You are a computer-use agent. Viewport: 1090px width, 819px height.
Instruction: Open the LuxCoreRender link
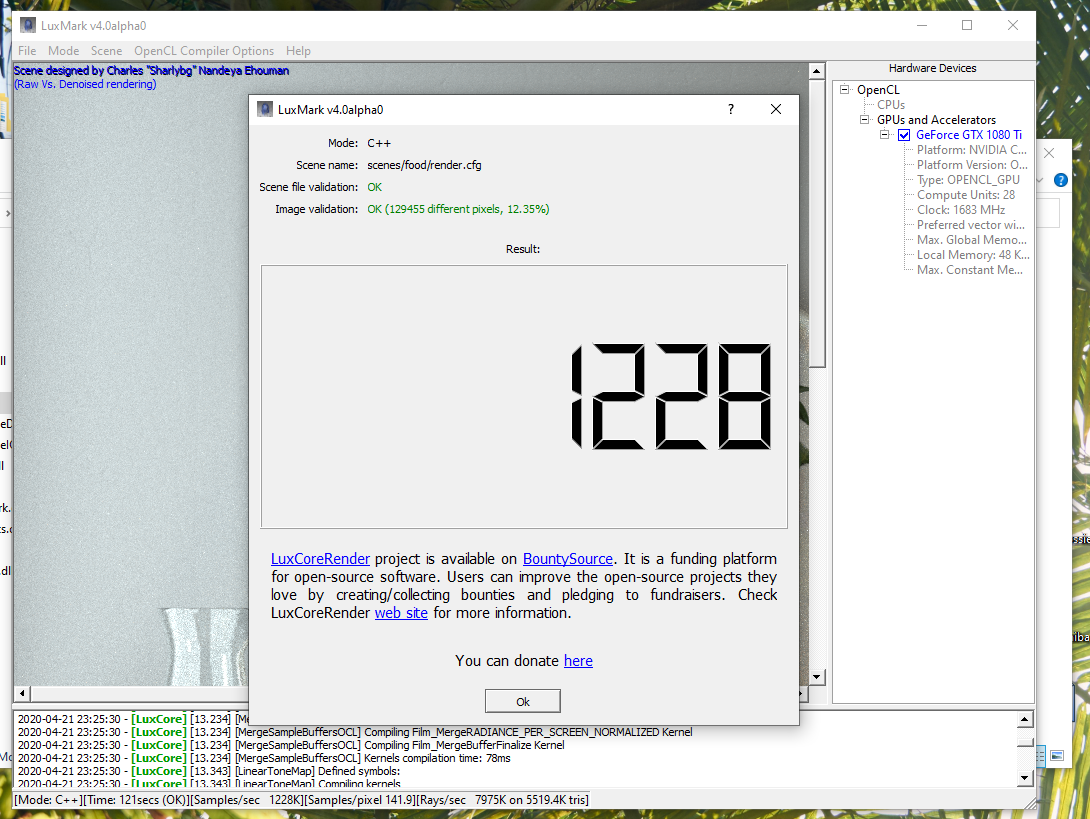[x=320, y=559]
